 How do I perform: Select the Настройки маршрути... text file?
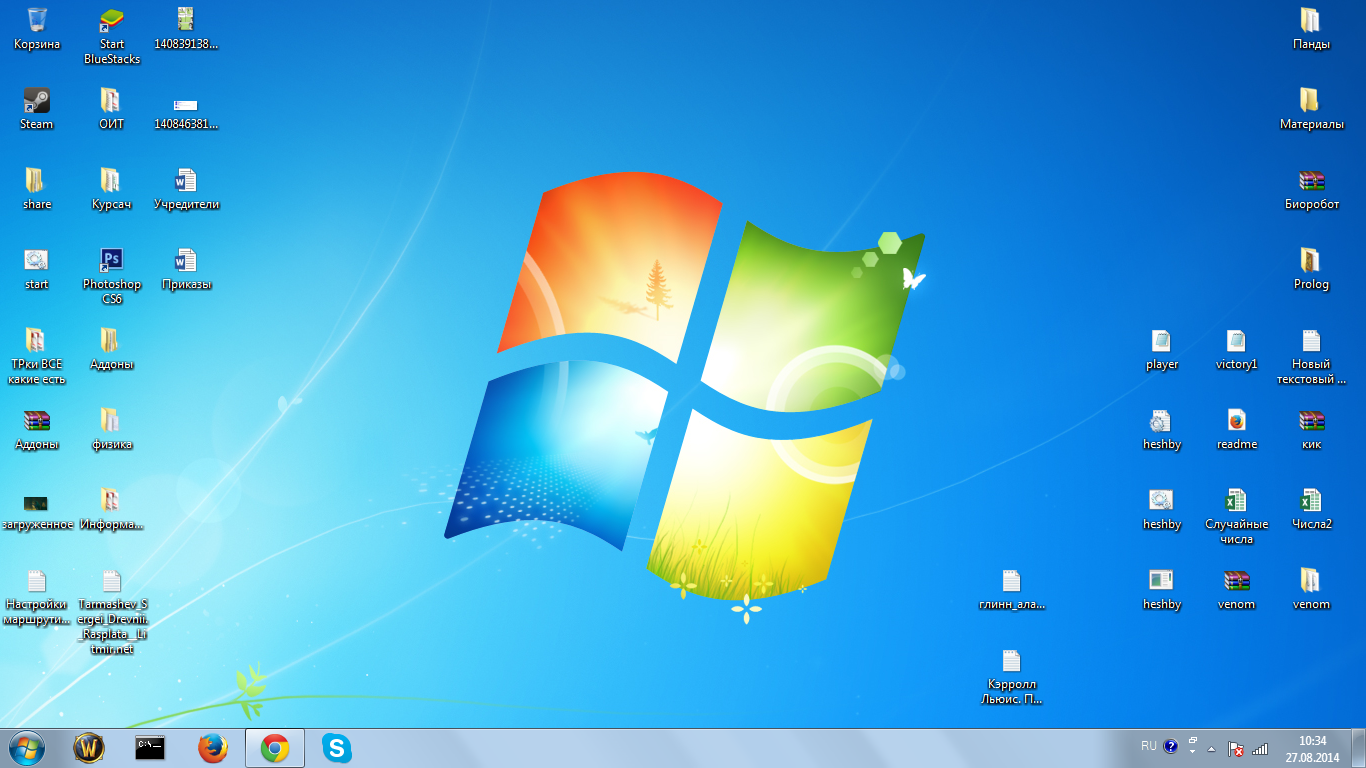click(37, 596)
